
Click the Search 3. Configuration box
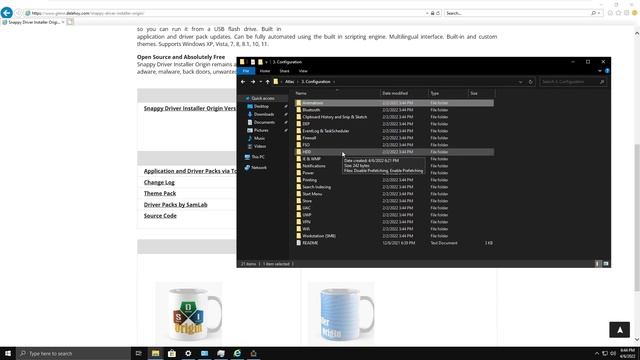[x=573, y=82]
